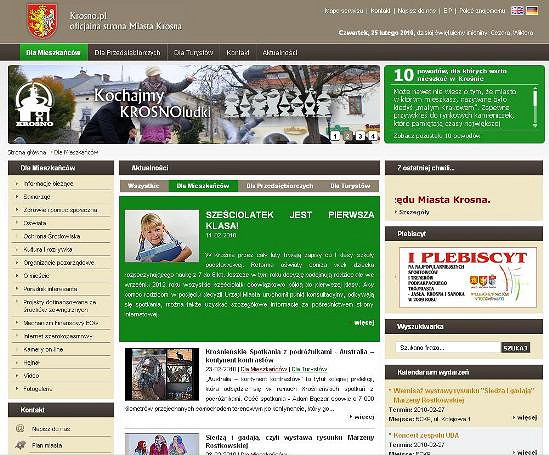This screenshot has height=455, width=549.
Task: Open Sześciolatek jest pierwsza klasa headline
Action: (290, 220)
